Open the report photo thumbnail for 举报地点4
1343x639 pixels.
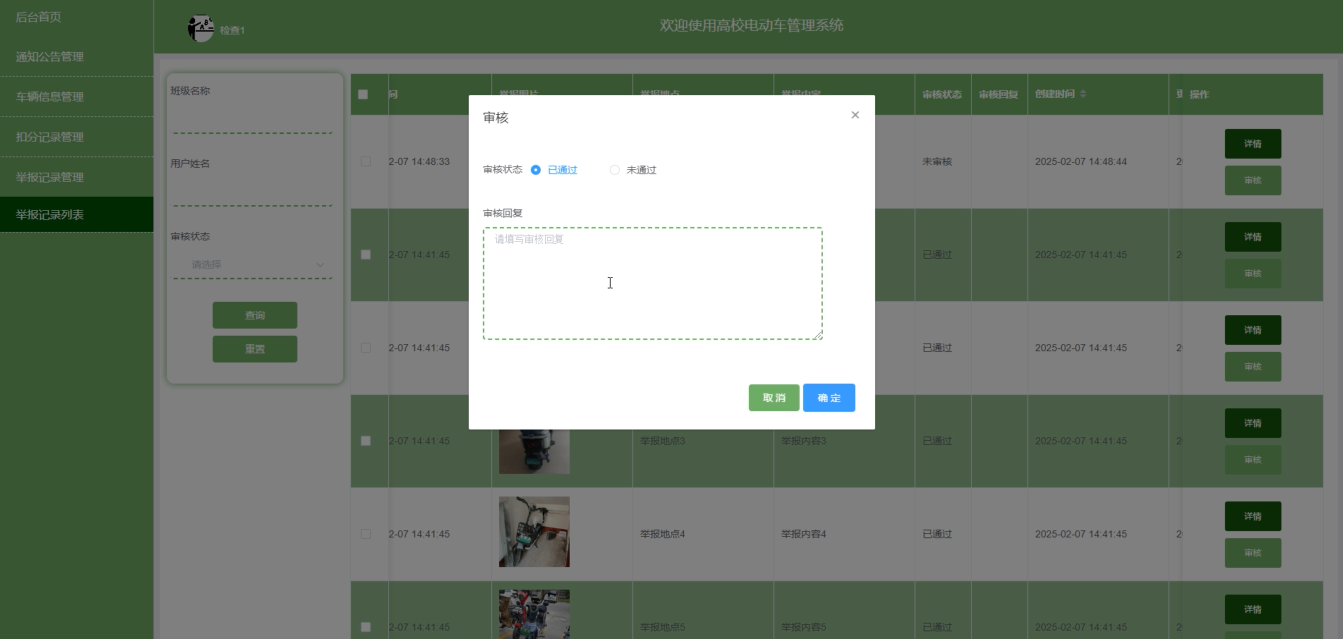pos(534,532)
